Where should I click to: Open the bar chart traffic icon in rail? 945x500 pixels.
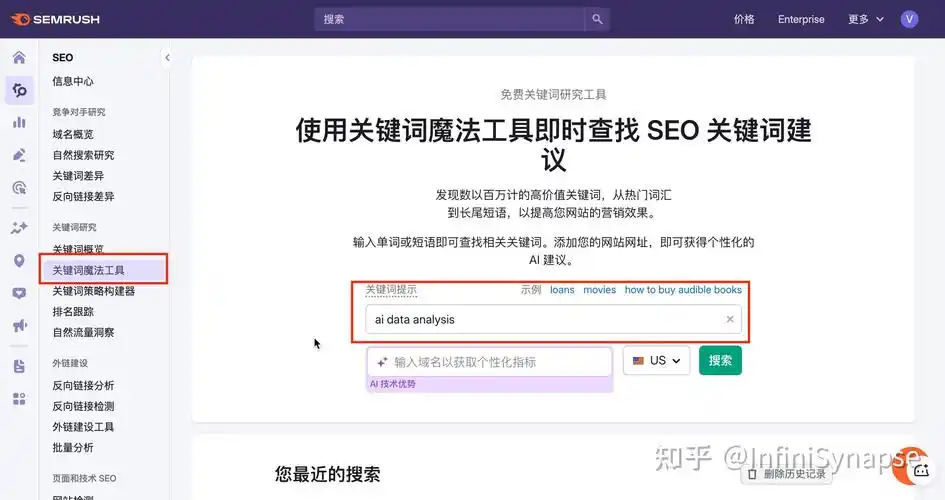tap(19, 123)
